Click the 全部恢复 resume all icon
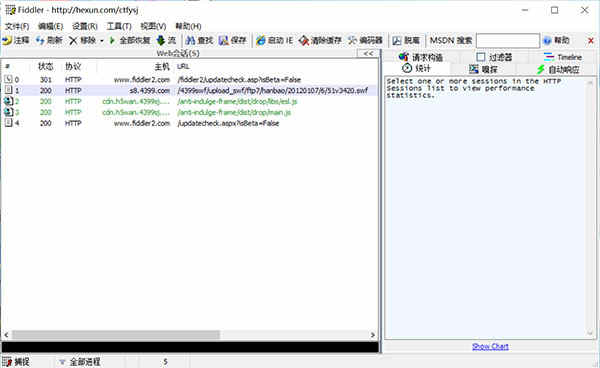The image size is (600, 368). coord(112,40)
